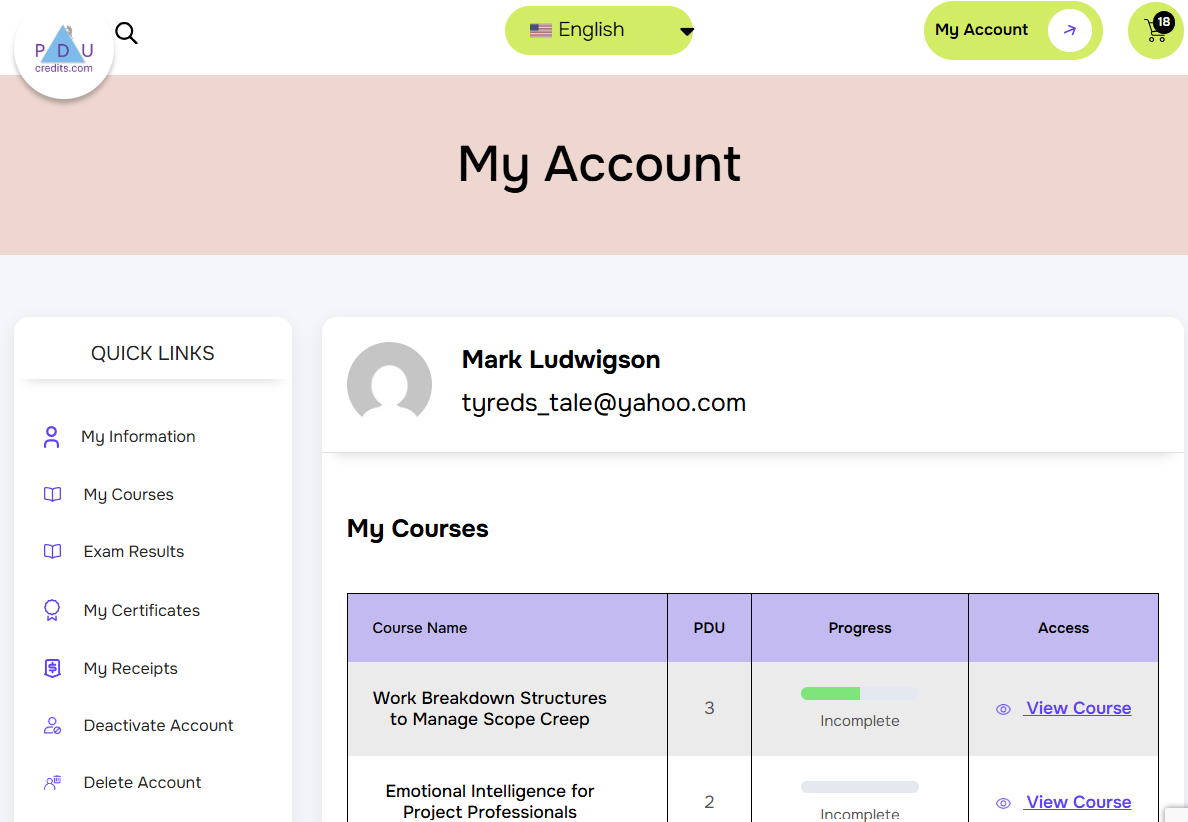1188x822 pixels.
Task: Expand the English language dropdown
Action: pyautogui.click(x=599, y=30)
